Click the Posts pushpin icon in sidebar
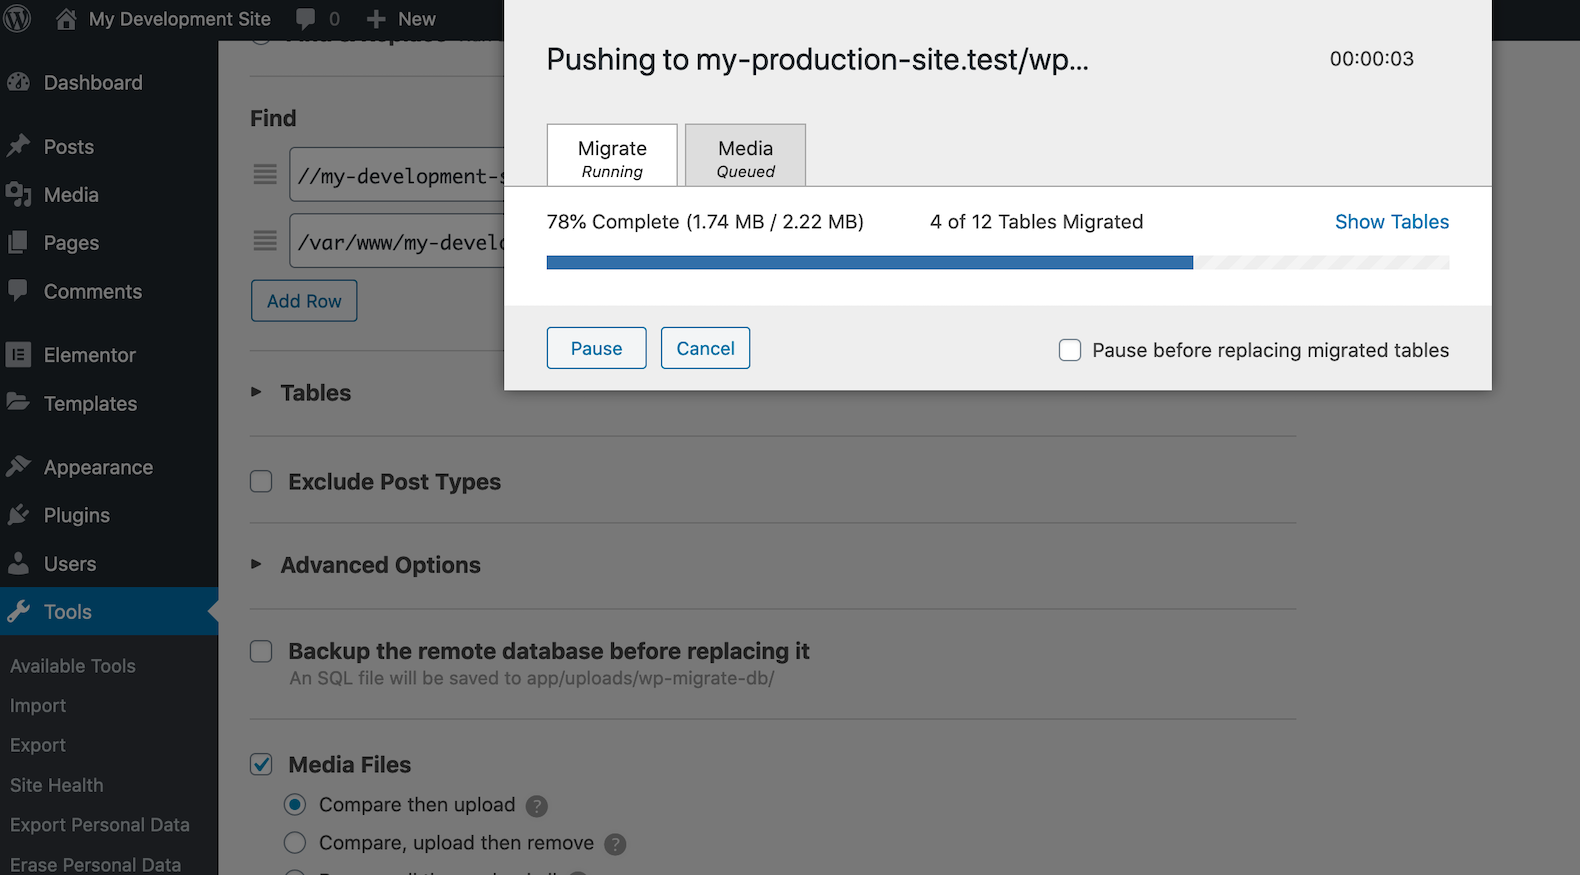 tap(19, 146)
